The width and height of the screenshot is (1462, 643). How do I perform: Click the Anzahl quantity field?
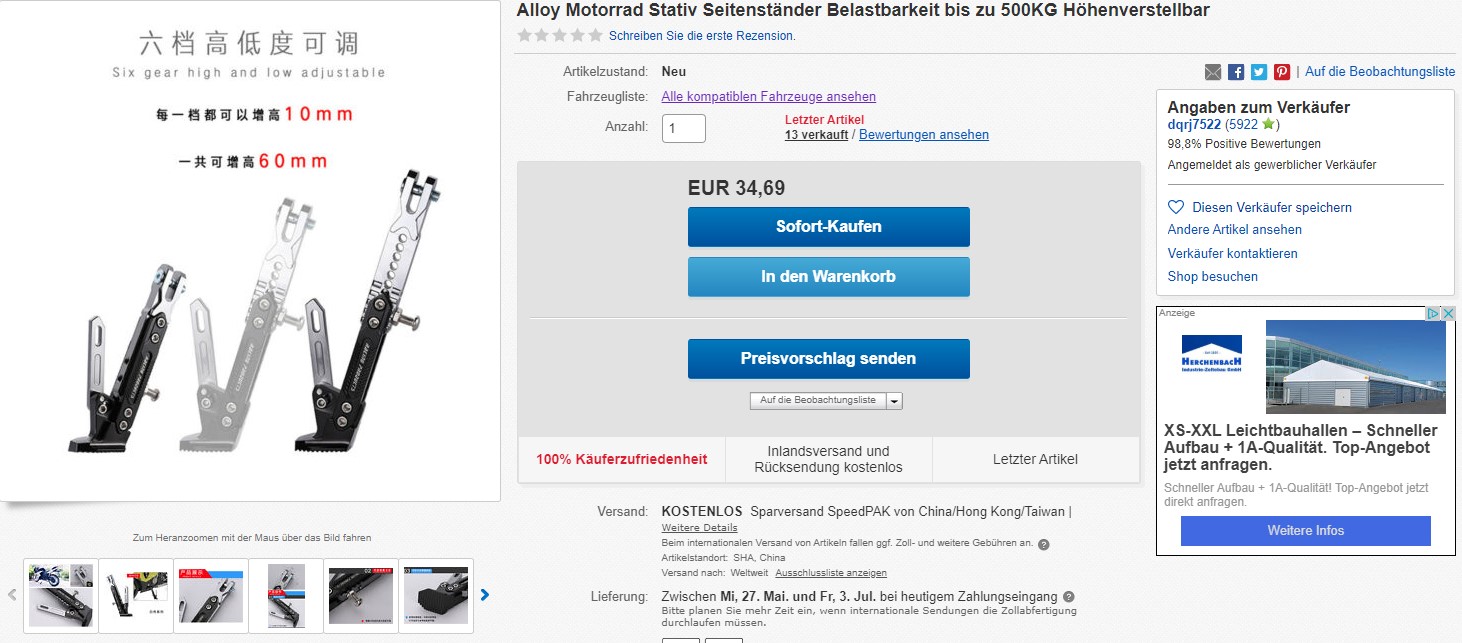click(x=684, y=128)
